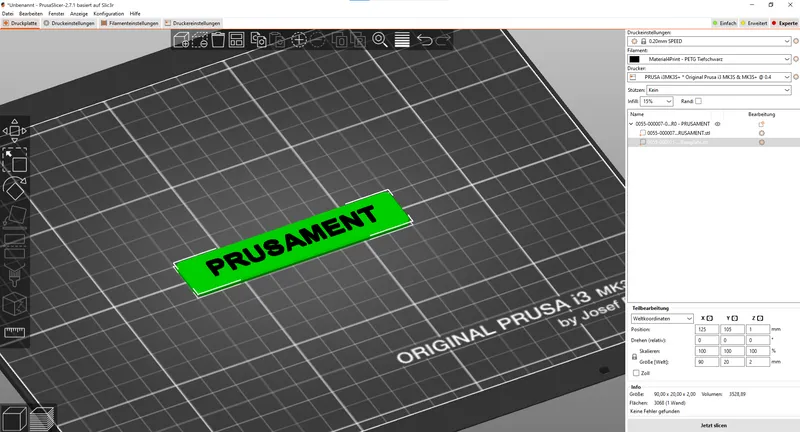
Task: Click settings gear for highlighted part row
Action: coord(761,142)
